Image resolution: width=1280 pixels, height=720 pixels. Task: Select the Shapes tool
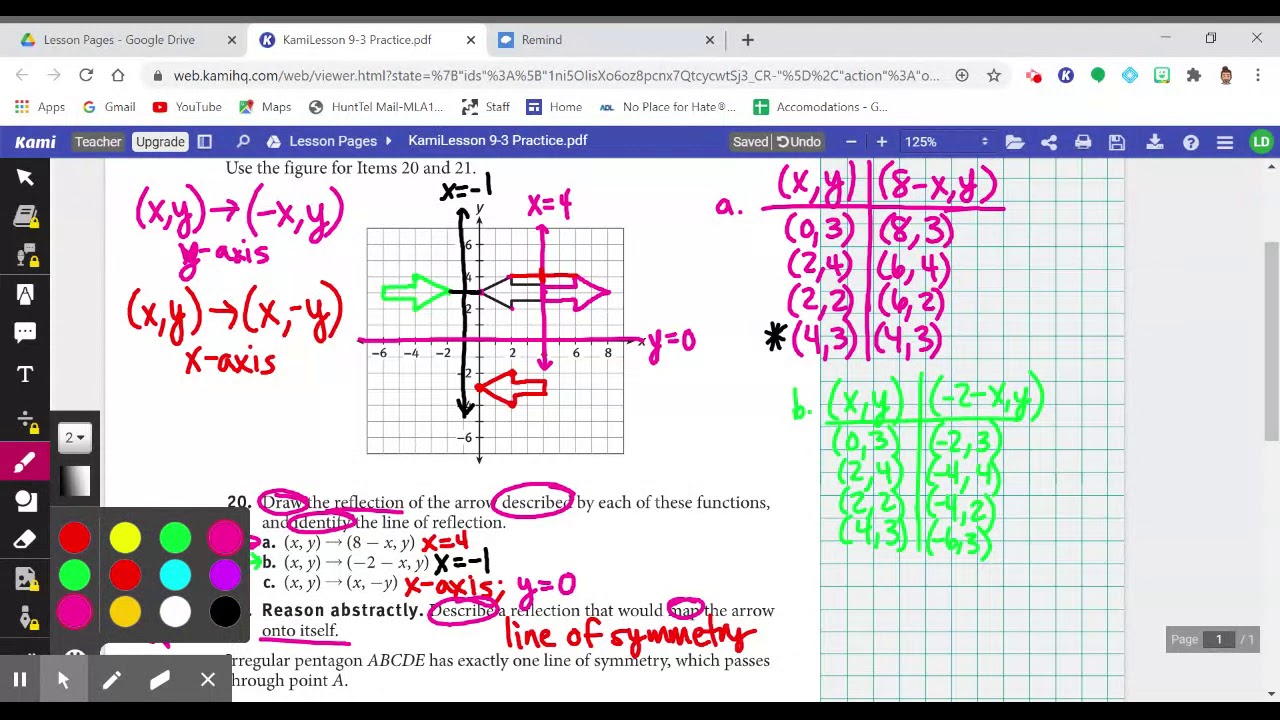coord(25,501)
